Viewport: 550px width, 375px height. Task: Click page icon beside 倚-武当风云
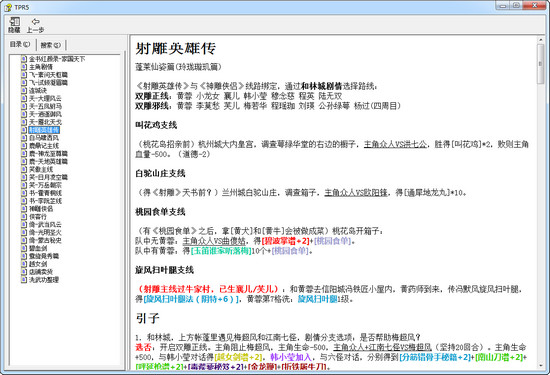(24, 225)
